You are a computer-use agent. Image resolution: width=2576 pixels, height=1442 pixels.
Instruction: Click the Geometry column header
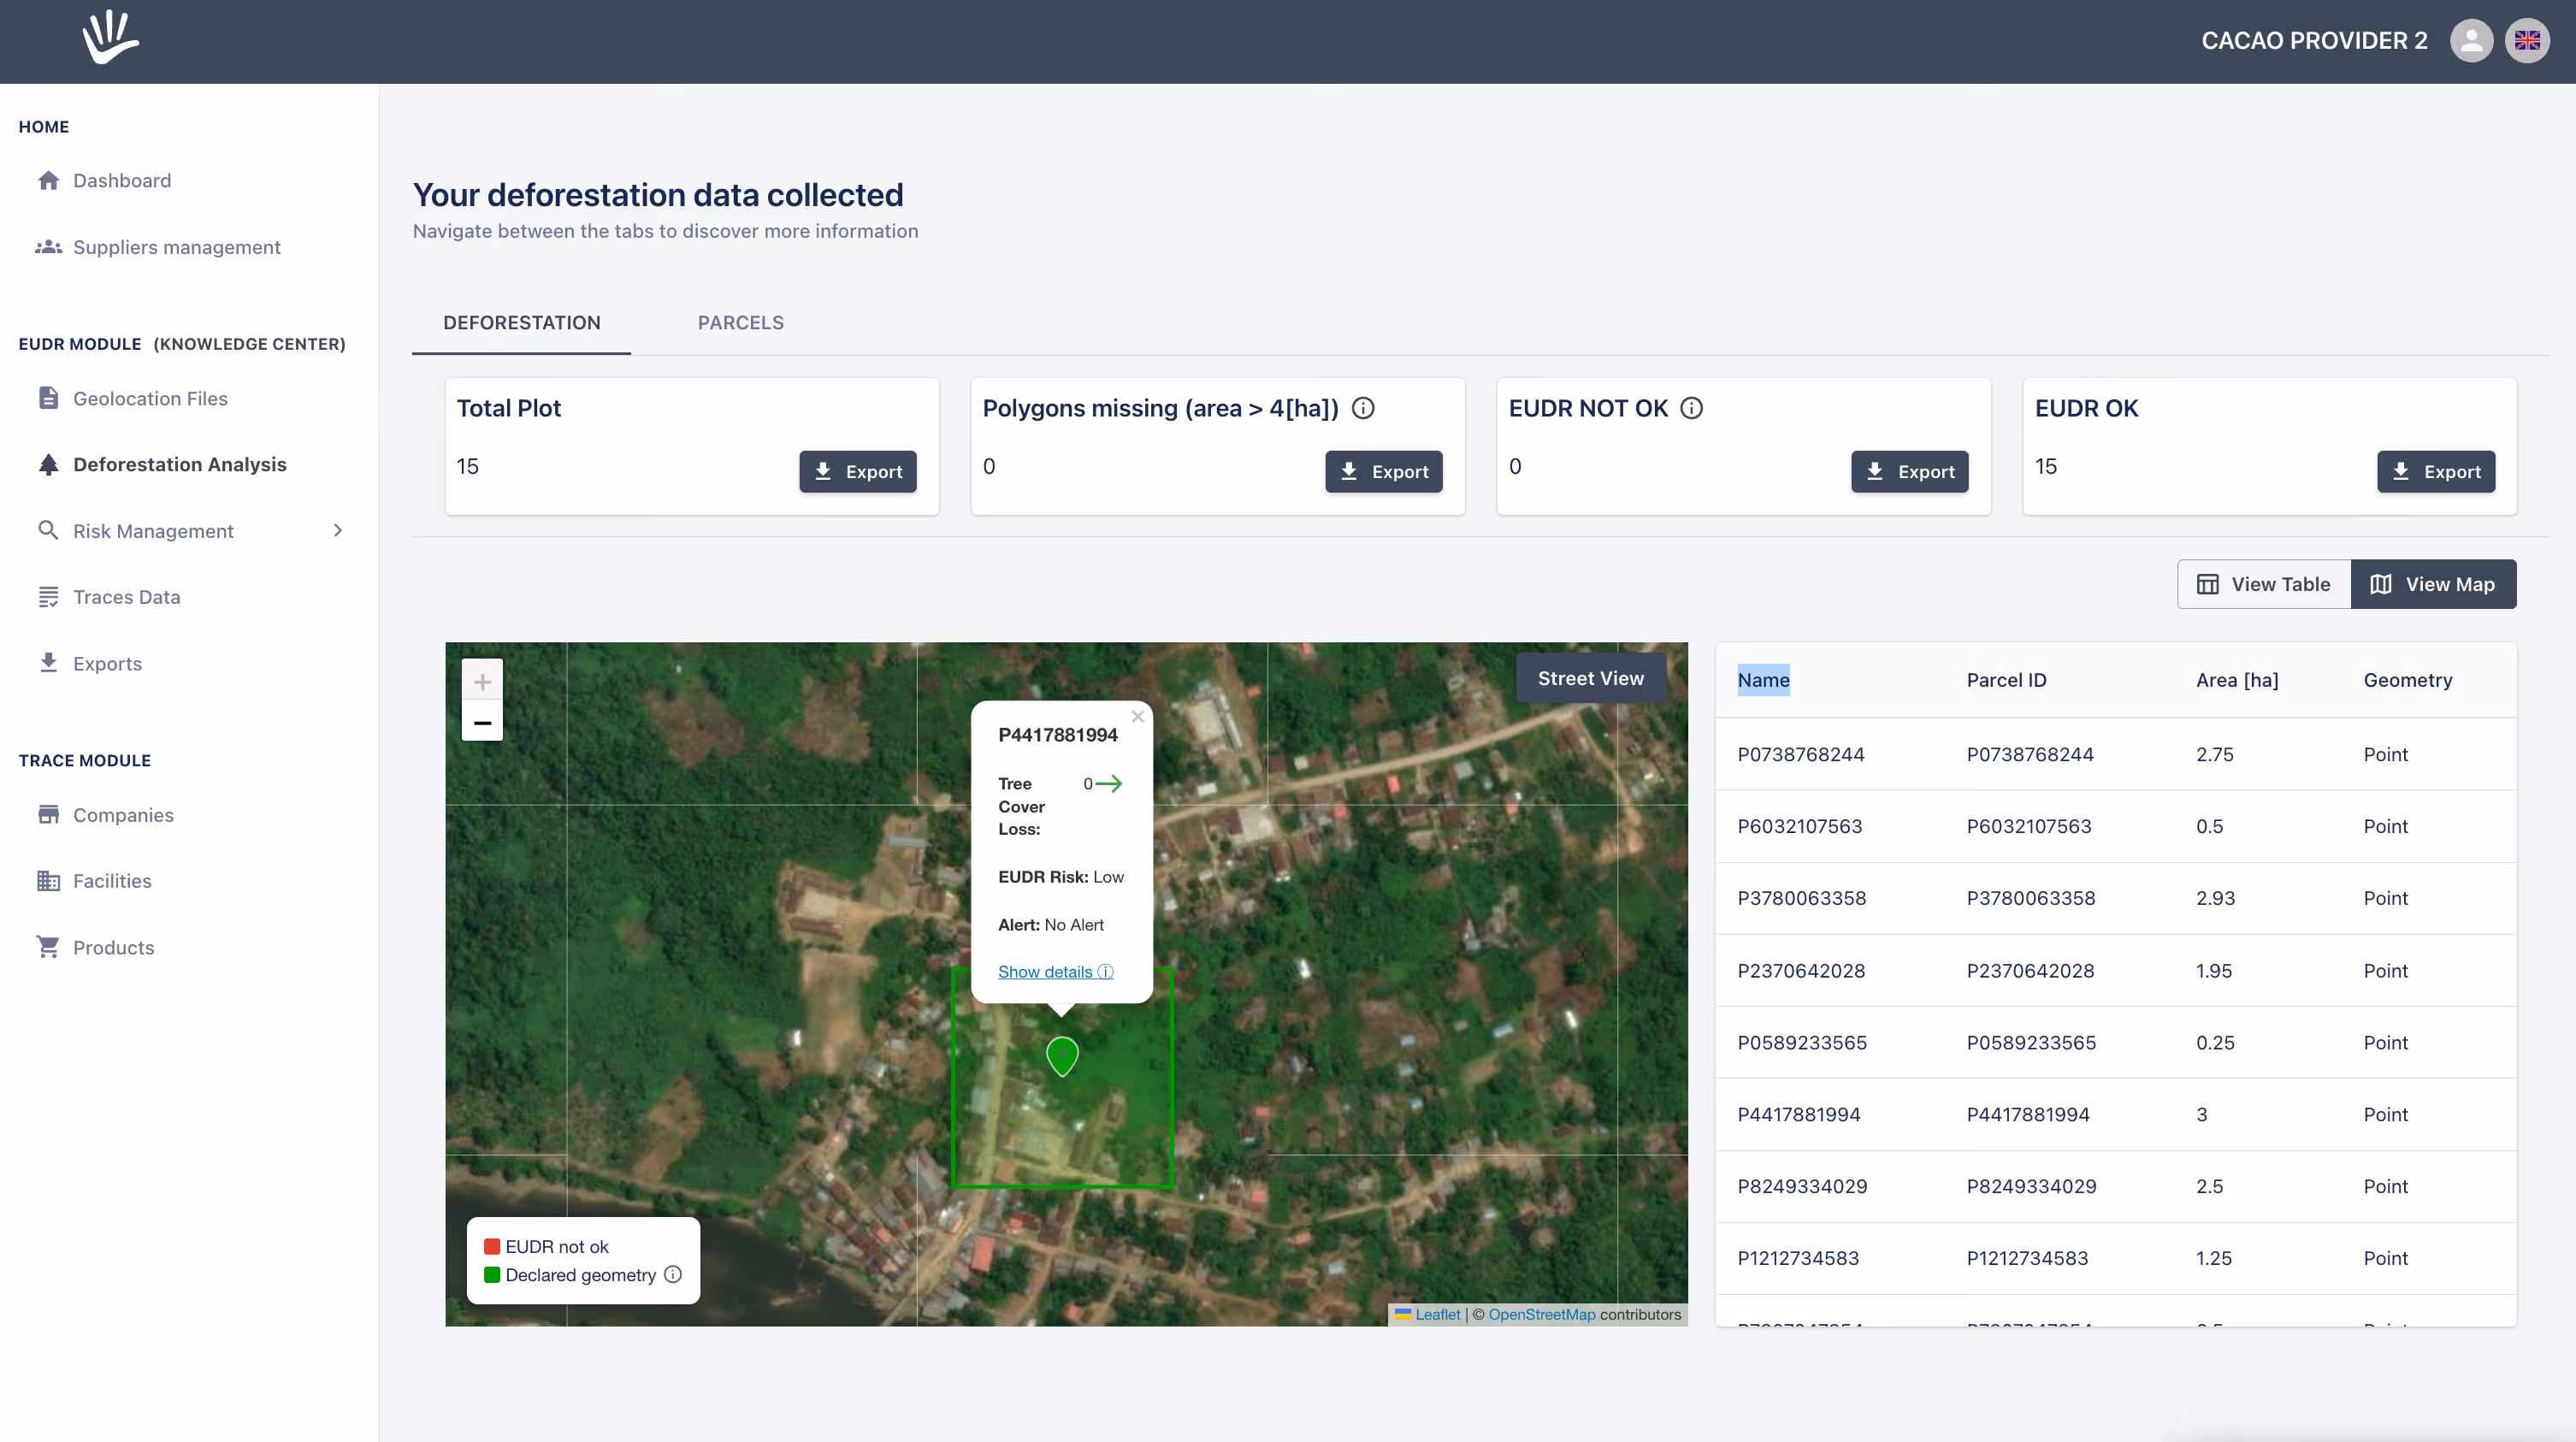[x=2407, y=680]
